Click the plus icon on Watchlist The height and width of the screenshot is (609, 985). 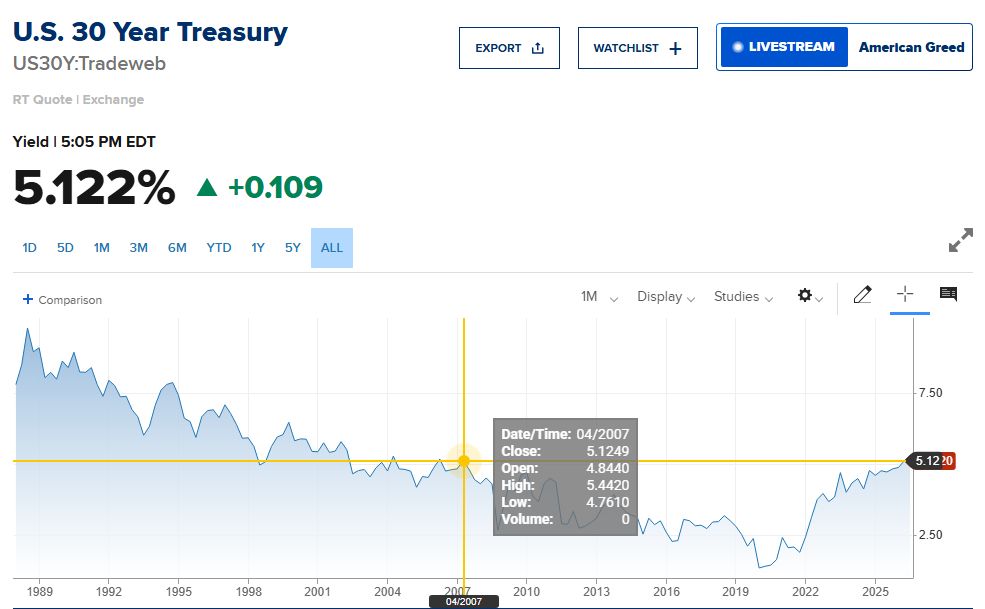[675, 48]
